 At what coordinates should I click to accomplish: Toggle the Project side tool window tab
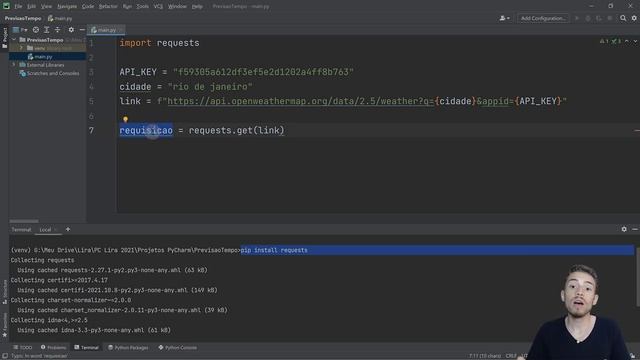click(x=4, y=38)
